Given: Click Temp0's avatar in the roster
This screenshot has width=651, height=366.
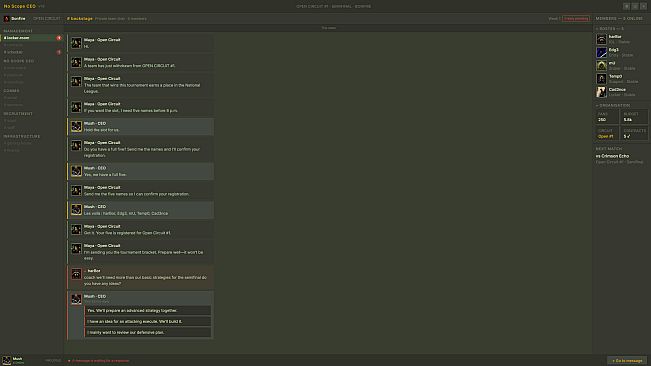Looking at the screenshot, I should (601, 79).
